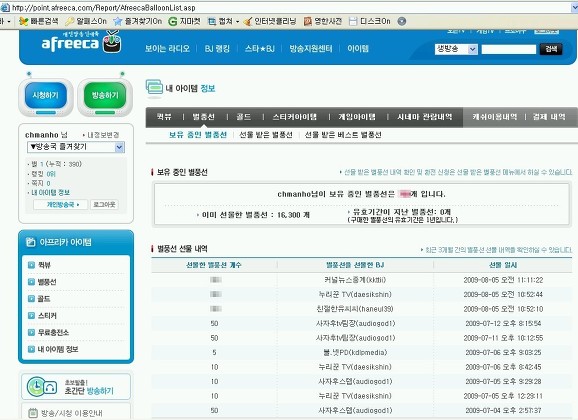Open the address bar history dropdown
This screenshot has height=420, width=578.
574,7
